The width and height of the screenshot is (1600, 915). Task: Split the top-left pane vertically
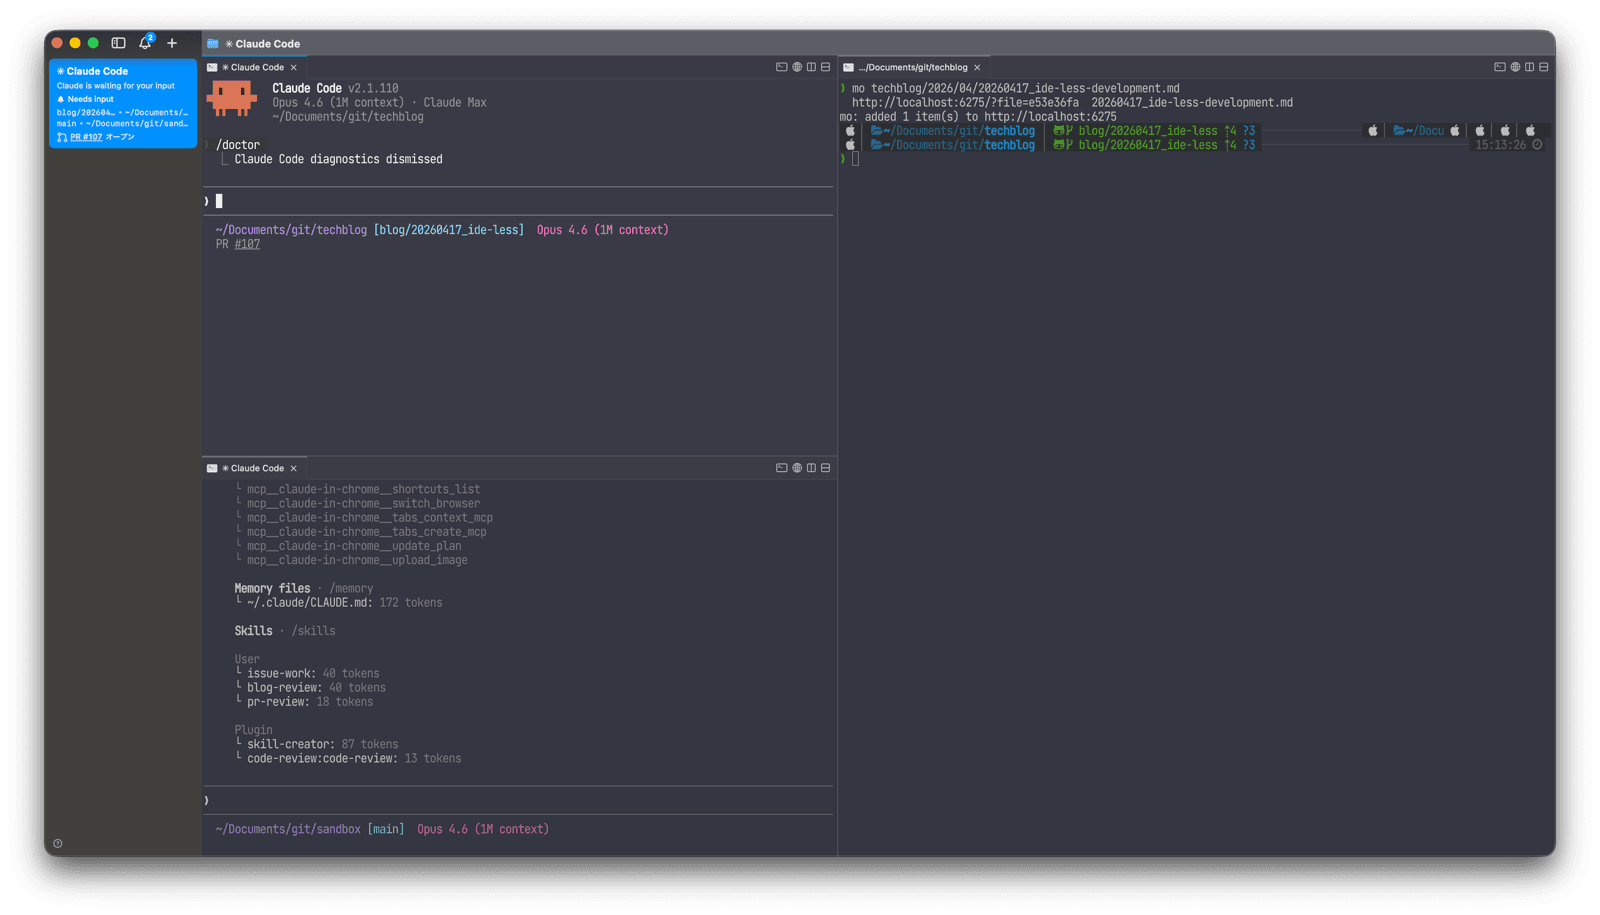coord(811,67)
